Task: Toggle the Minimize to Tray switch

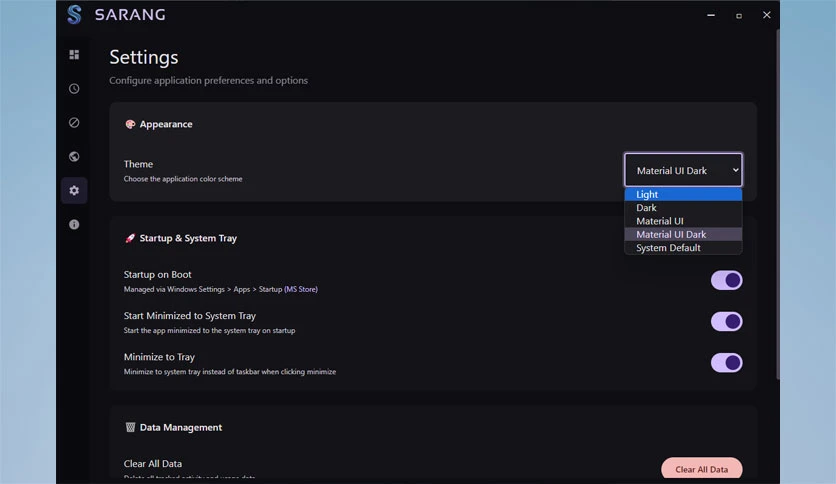Action: [x=726, y=362]
